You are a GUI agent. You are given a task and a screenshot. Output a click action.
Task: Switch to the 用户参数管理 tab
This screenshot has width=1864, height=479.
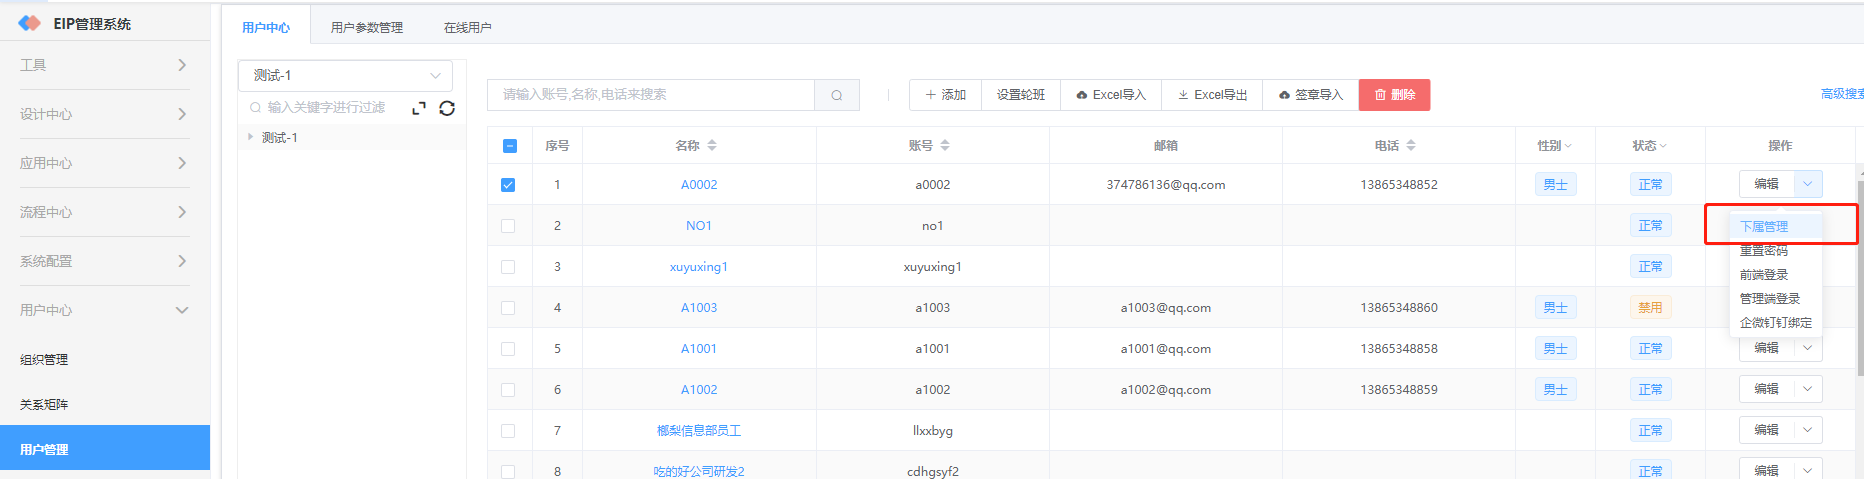[367, 27]
